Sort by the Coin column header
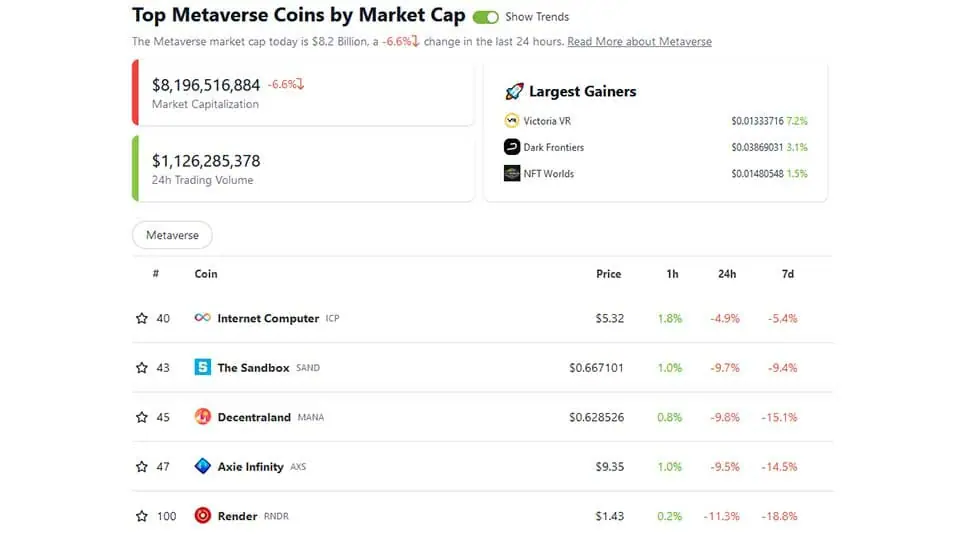Image resolution: width=960 pixels, height=540 pixels. pyautogui.click(x=206, y=274)
